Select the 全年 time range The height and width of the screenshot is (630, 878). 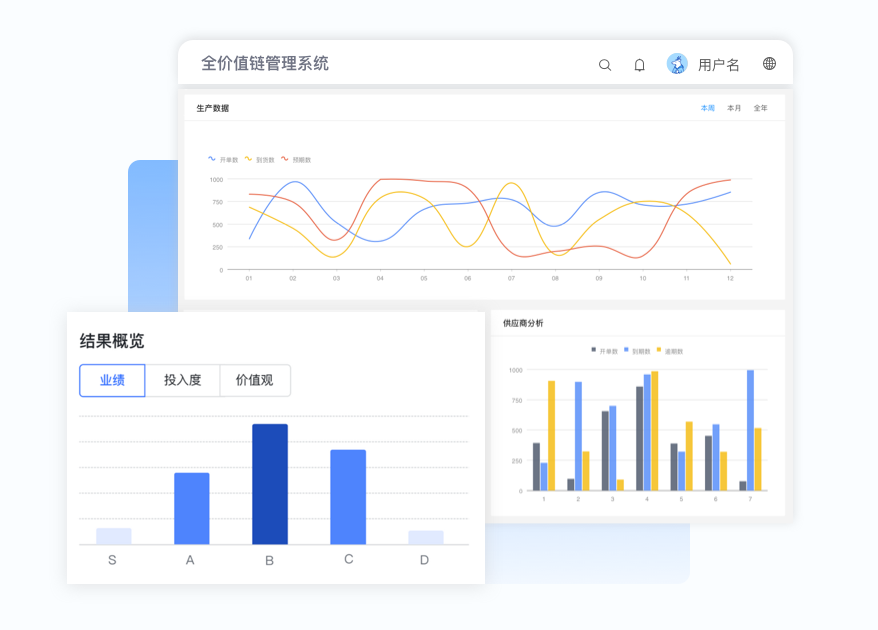click(760, 108)
